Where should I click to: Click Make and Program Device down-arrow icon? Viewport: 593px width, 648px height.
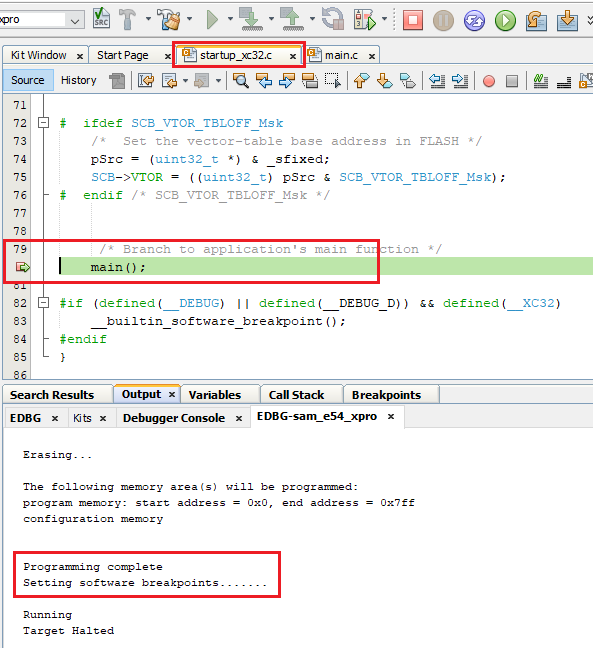pyautogui.click(x=251, y=19)
